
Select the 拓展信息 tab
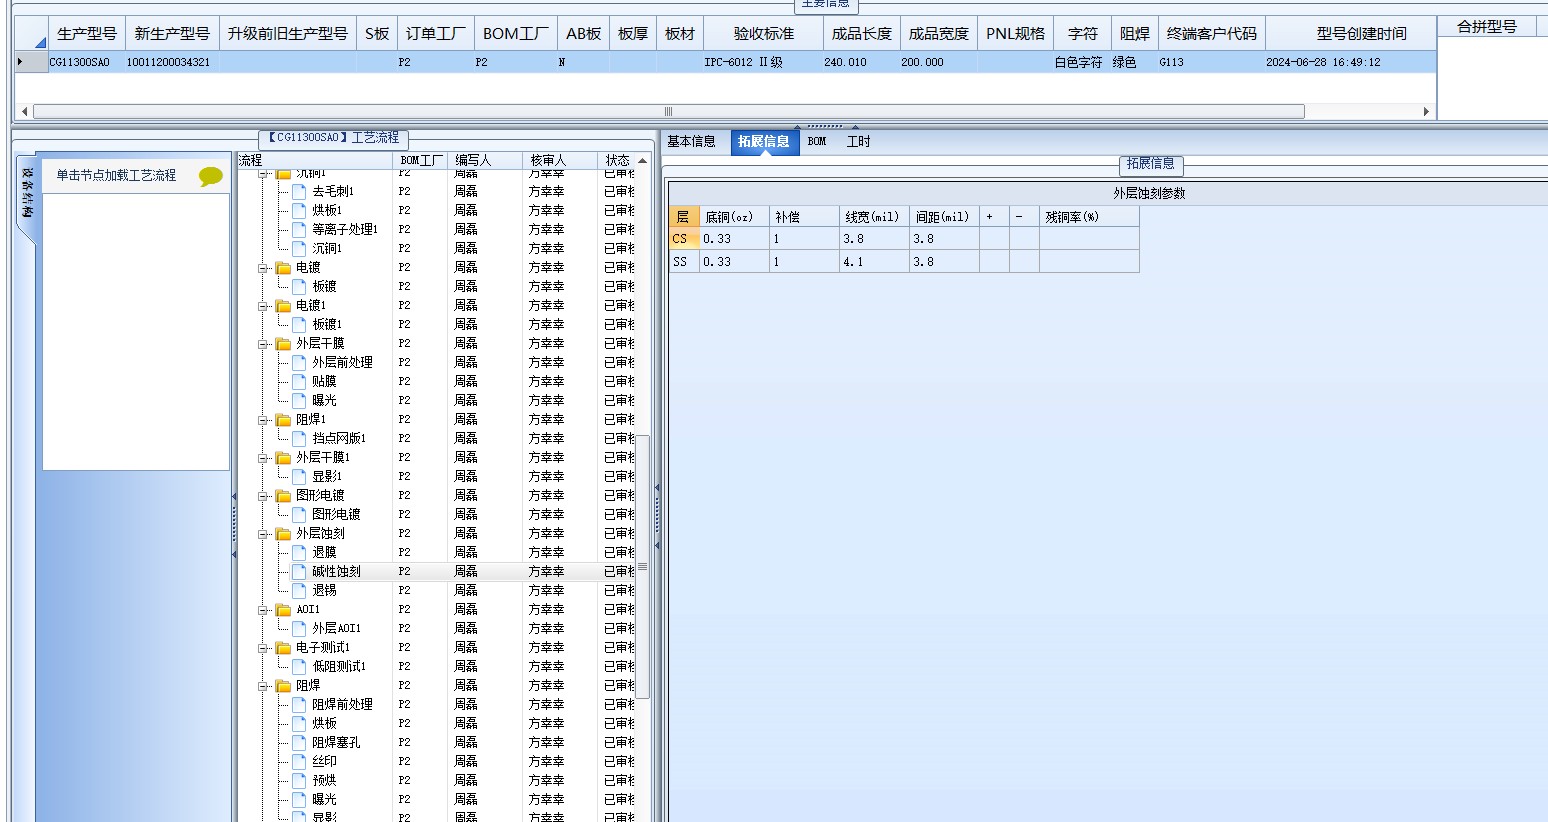coord(764,142)
